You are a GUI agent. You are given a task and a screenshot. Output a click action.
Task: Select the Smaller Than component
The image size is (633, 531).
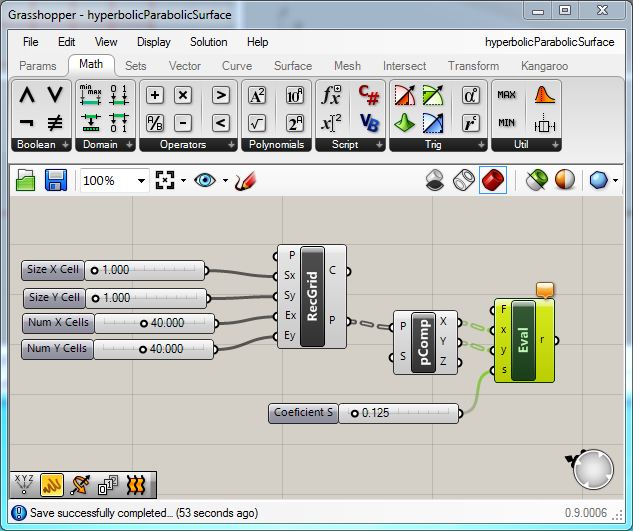pyautogui.click(x=221, y=123)
